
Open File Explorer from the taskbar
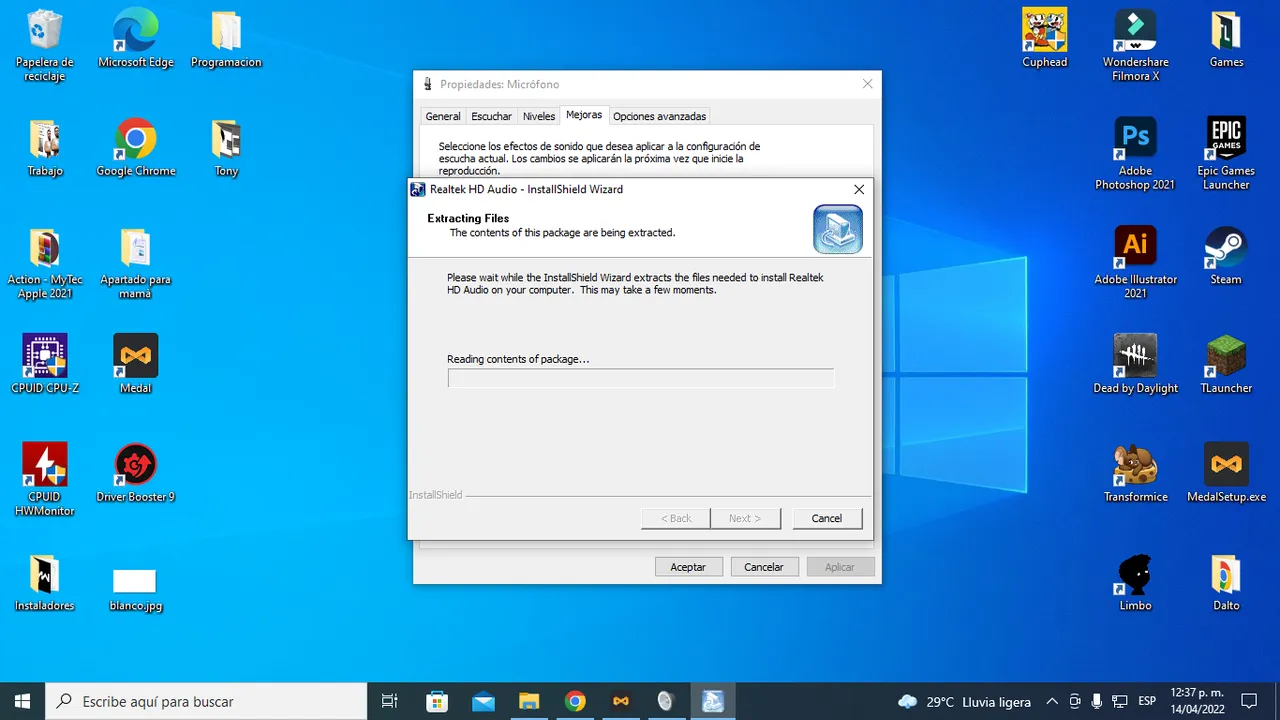[529, 701]
